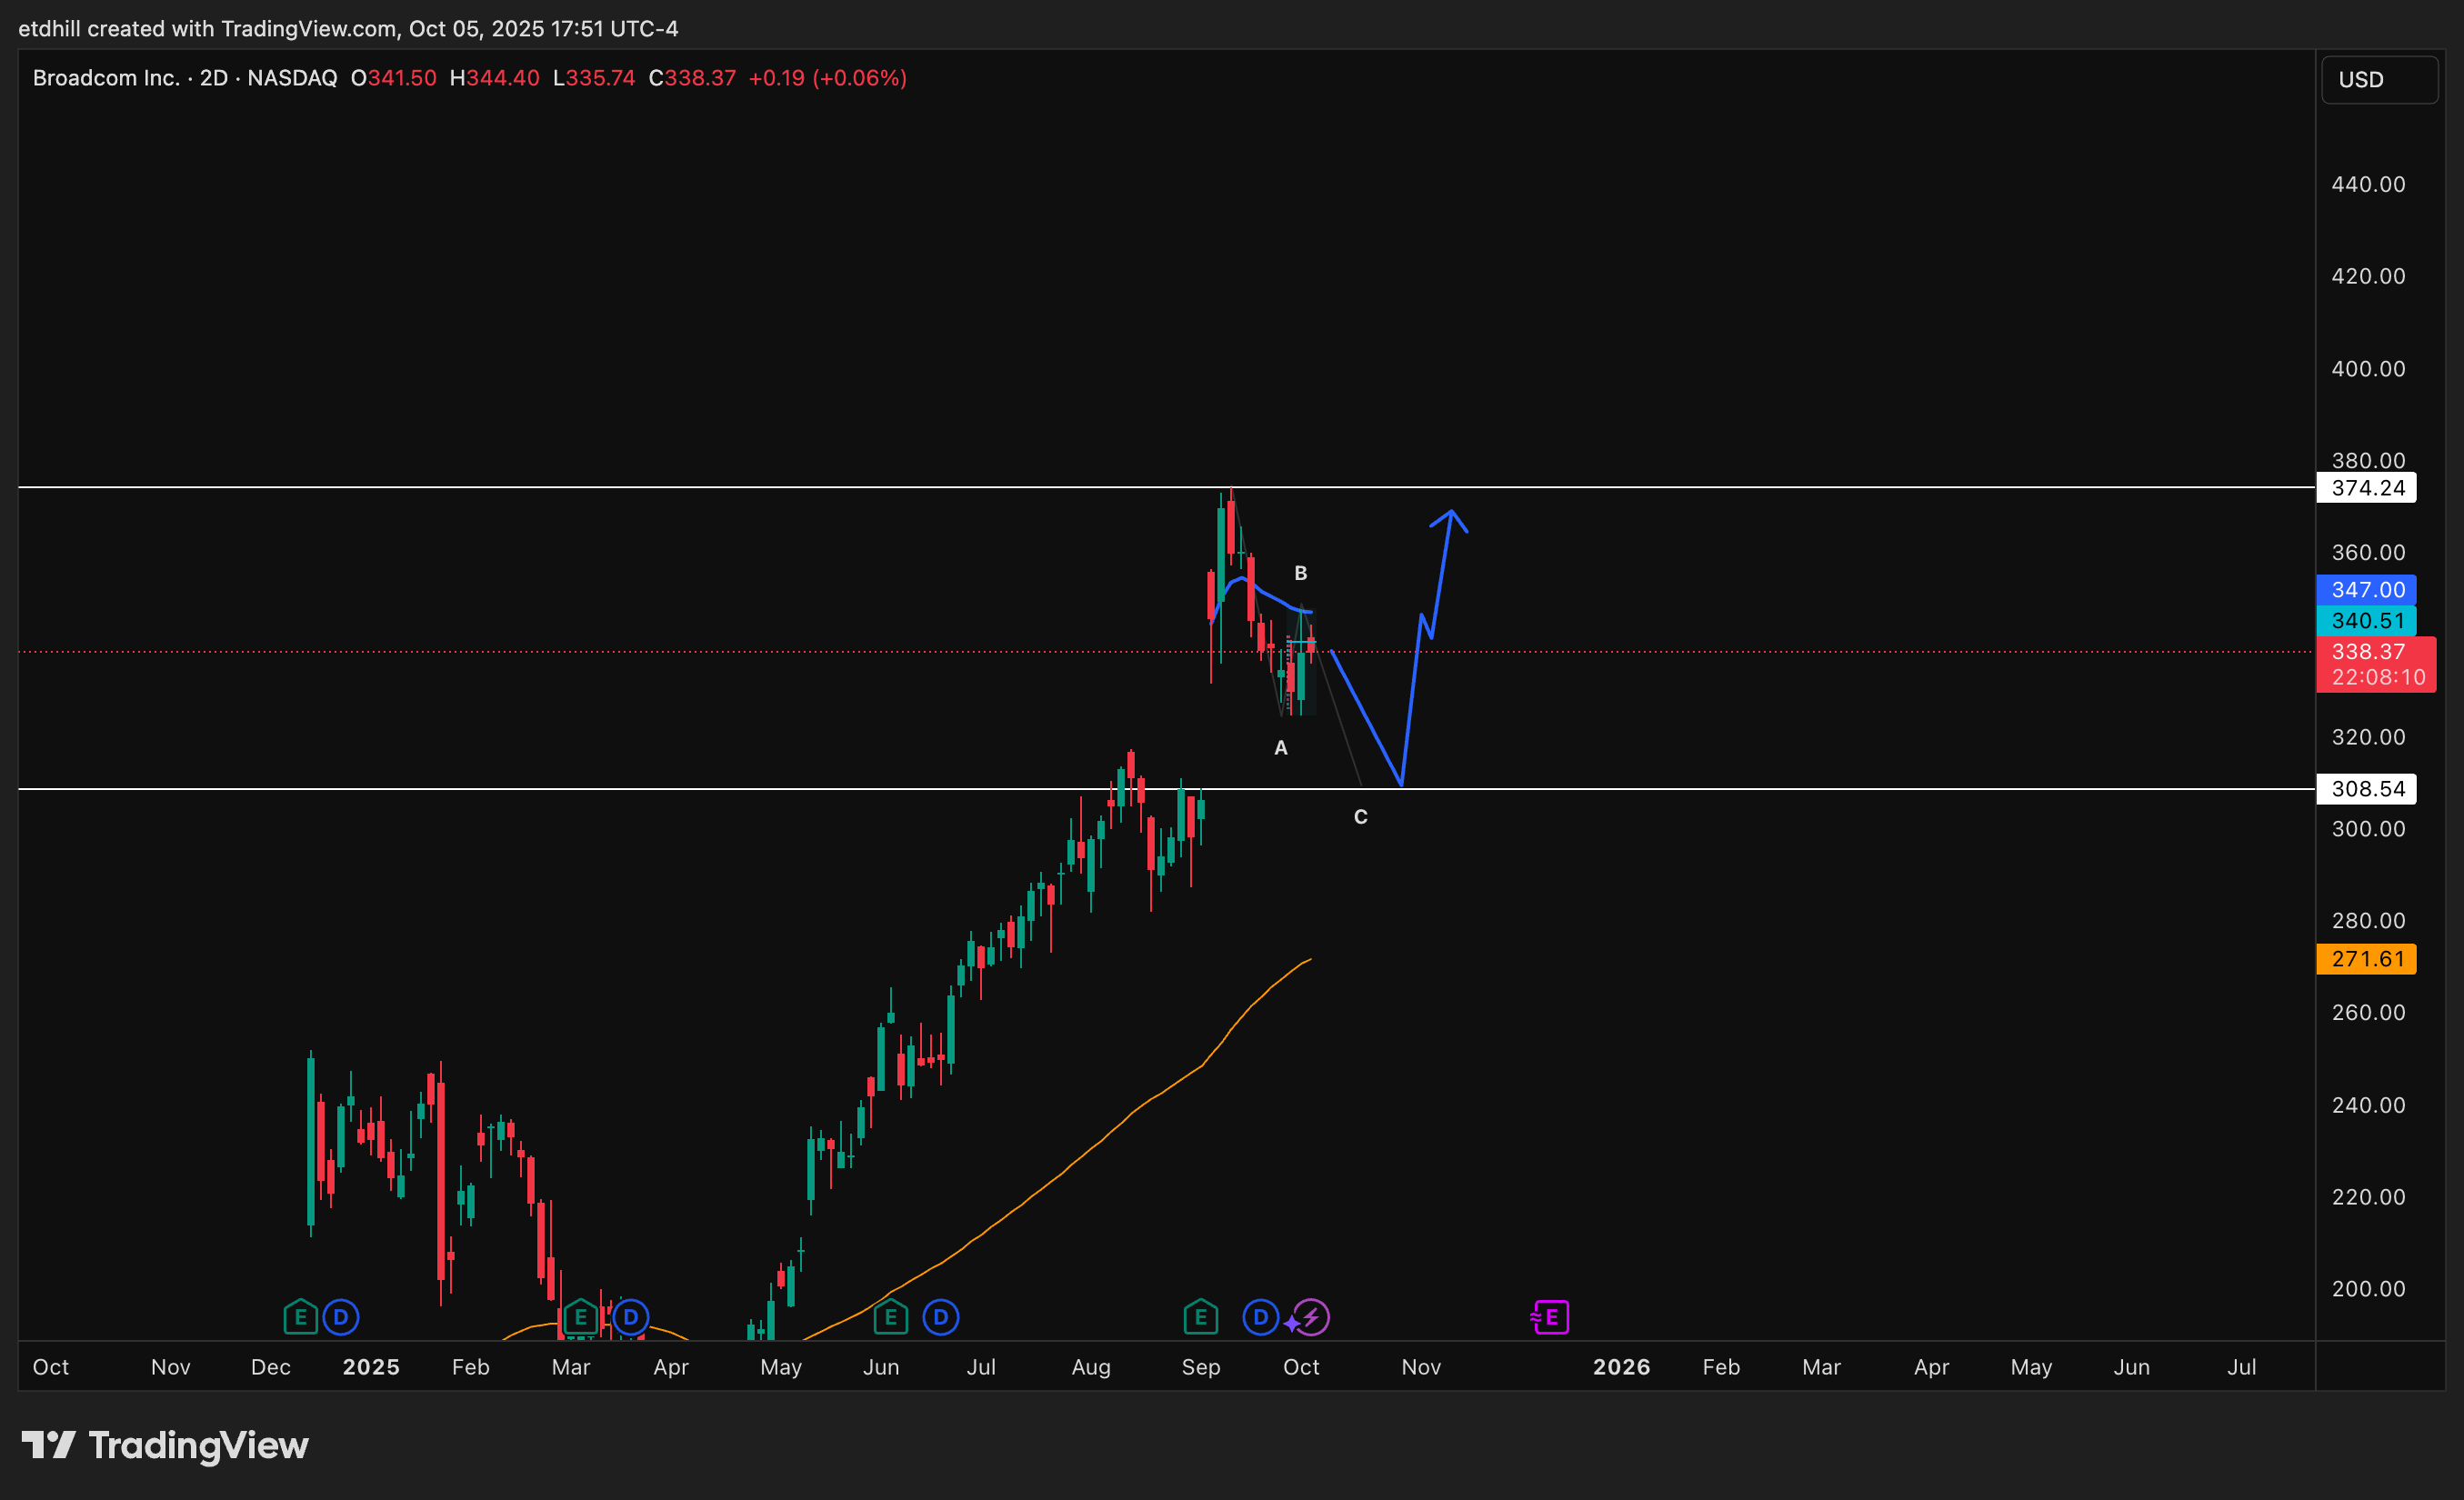Select the wave label B text
Viewport: 2464px width, 1500px height.
click(1300, 573)
